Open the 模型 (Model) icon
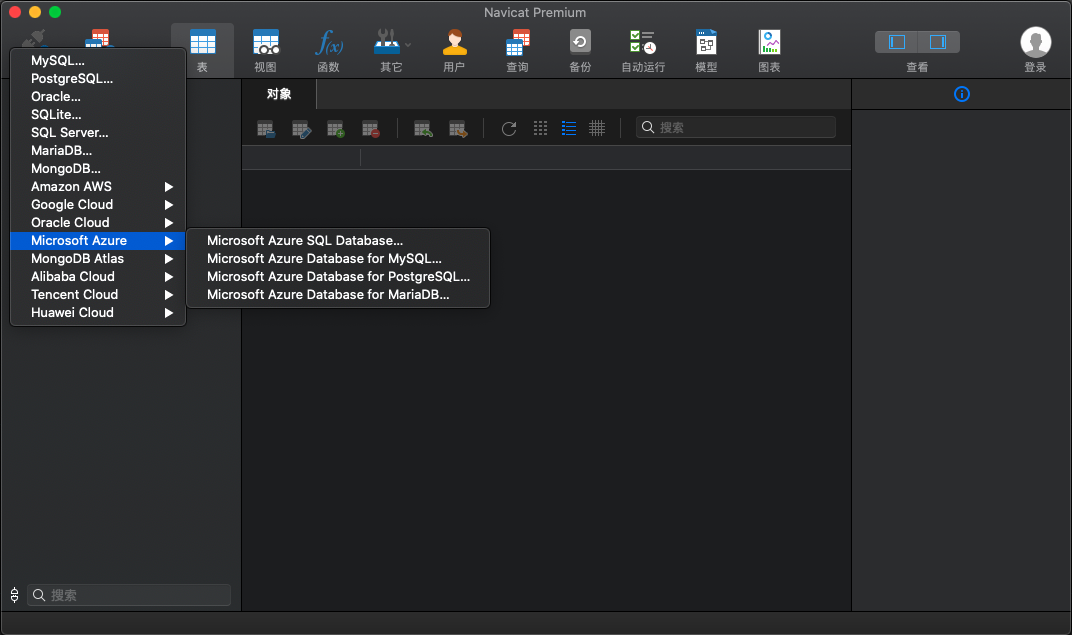Viewport: 1072px width, 635px height. [706, 42]
